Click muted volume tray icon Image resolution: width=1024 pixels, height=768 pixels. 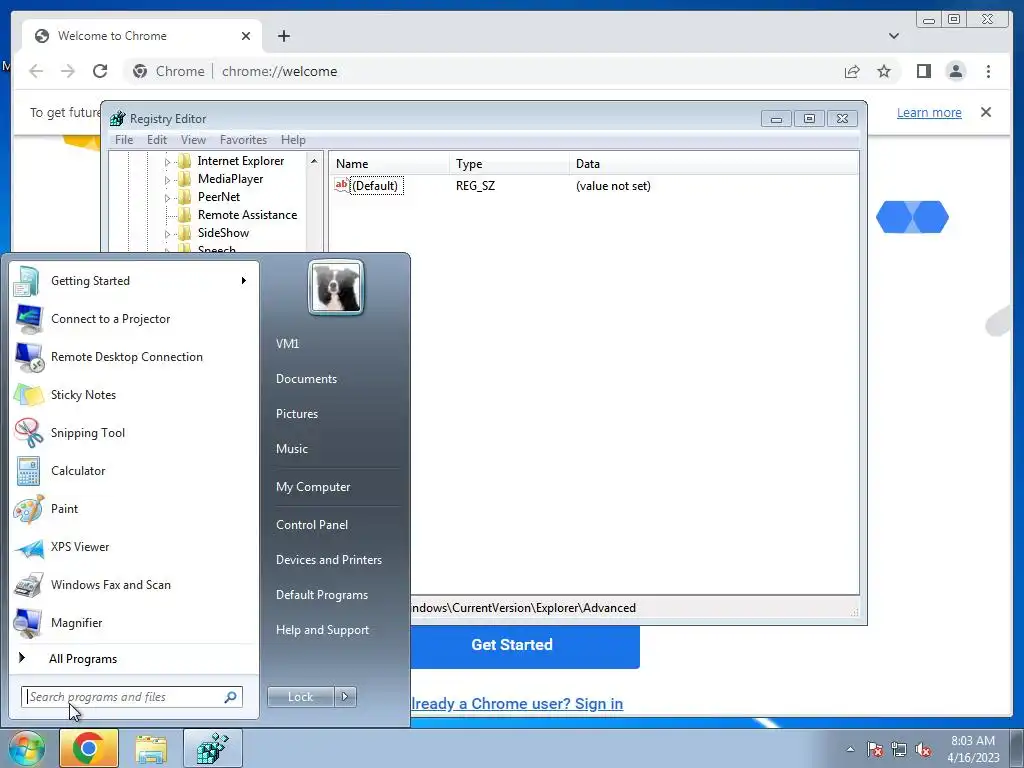point(923,749)
